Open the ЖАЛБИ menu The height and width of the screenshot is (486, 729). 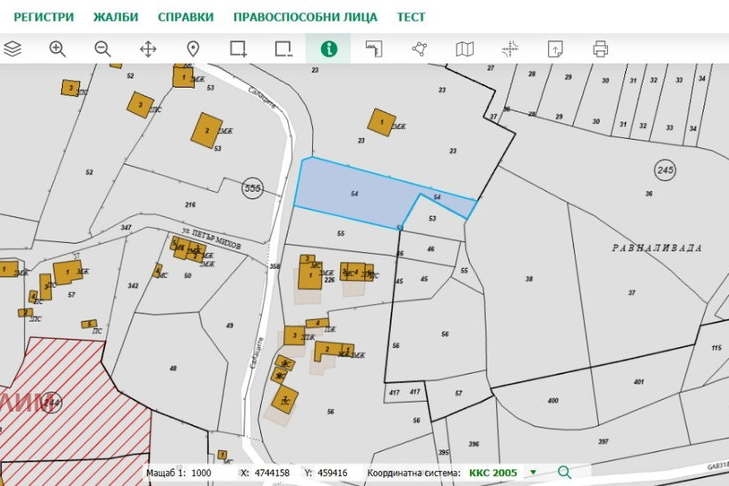pos(116,17)
